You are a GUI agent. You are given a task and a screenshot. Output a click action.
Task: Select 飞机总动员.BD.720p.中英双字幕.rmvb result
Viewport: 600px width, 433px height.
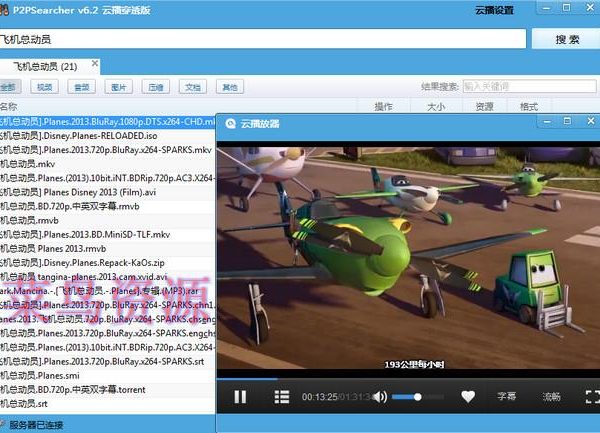(x=108, y=206)
